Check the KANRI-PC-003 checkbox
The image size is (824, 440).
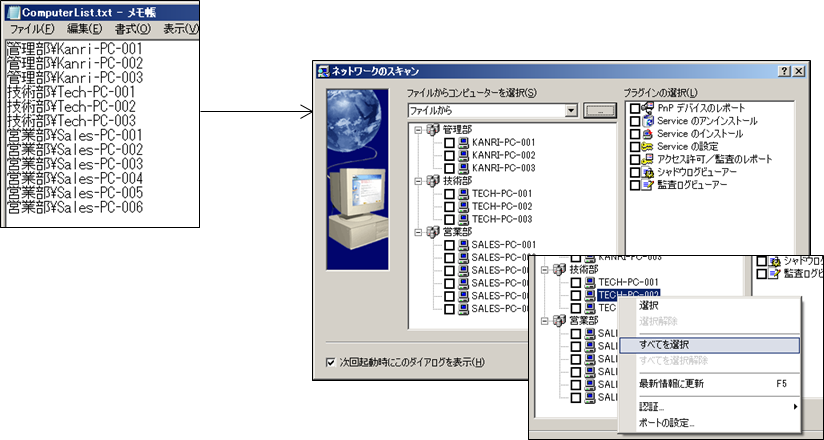[x=450, y=168]
